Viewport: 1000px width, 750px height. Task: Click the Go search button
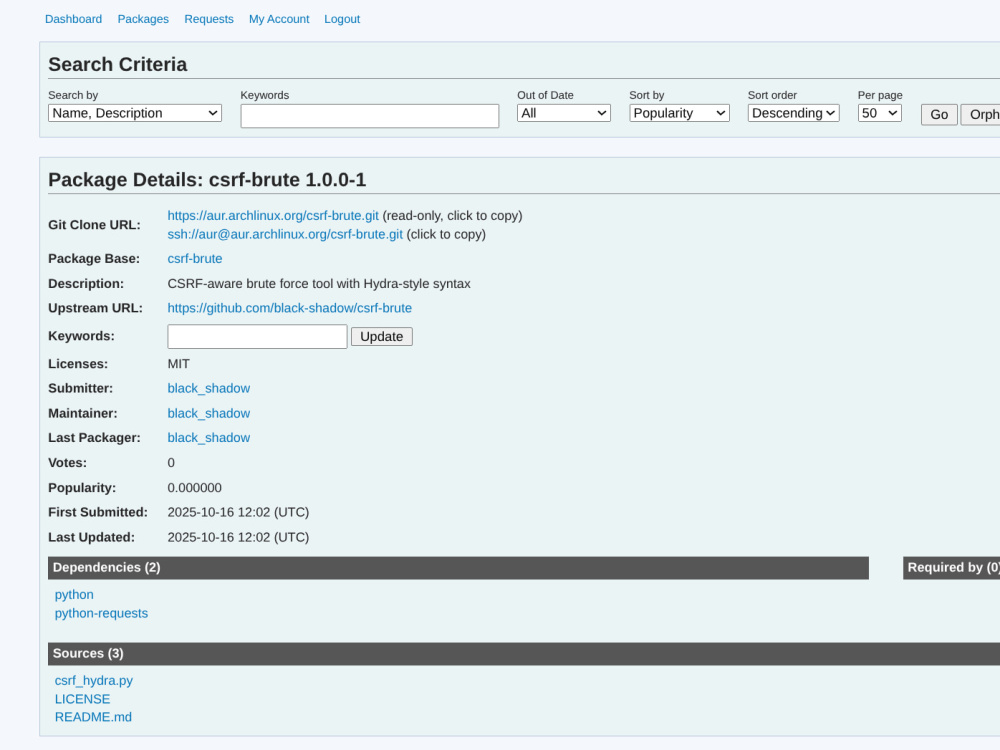(939, 114)
